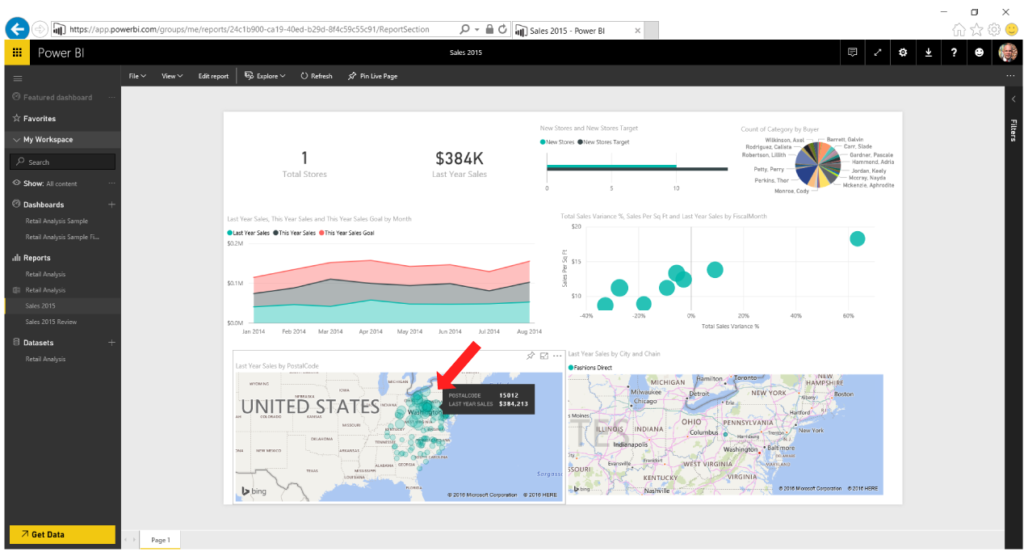This screenshot has width=1024, height=552.
Task: Click the Datasets section header
Action: (x=38, y=342)
